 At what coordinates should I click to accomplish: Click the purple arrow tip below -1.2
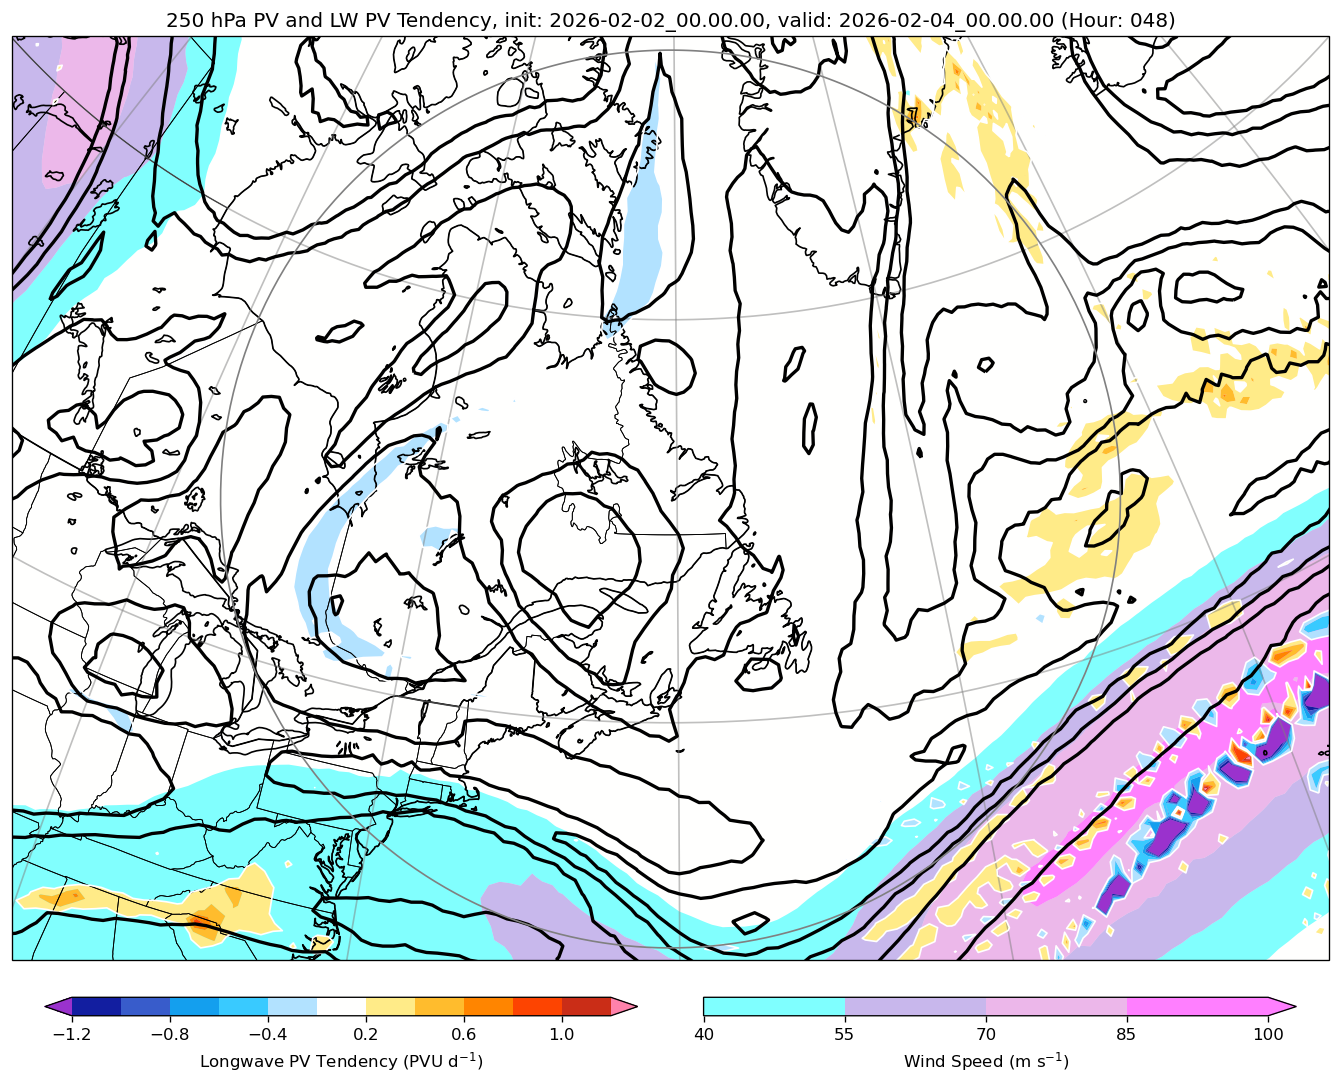point(58,1006)
